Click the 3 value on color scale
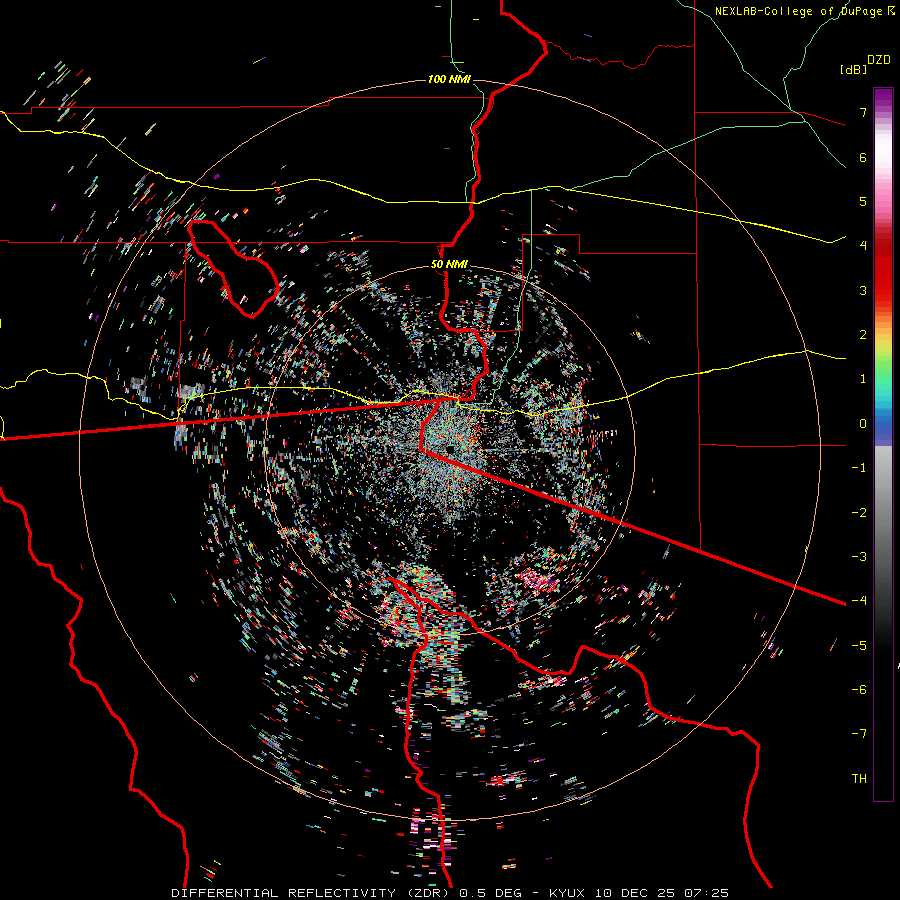The height and width of the screenshot is (900, 900). click(863, 290)
